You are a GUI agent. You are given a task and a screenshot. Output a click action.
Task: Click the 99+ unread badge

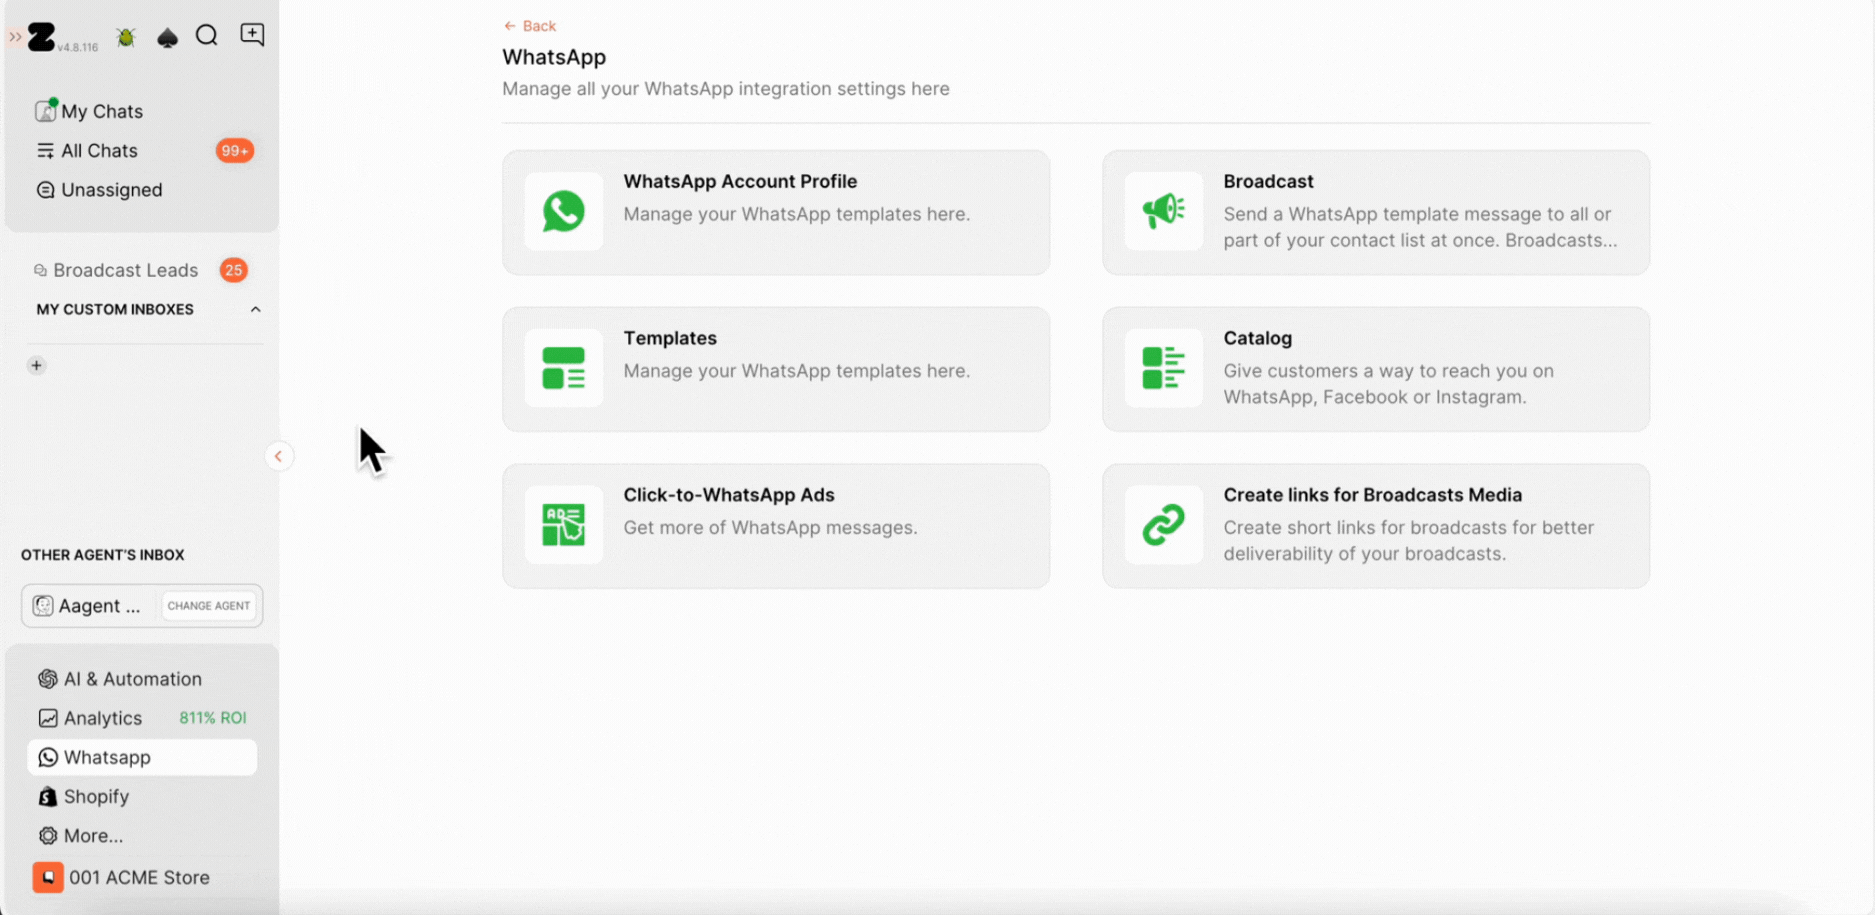point(235,151)
